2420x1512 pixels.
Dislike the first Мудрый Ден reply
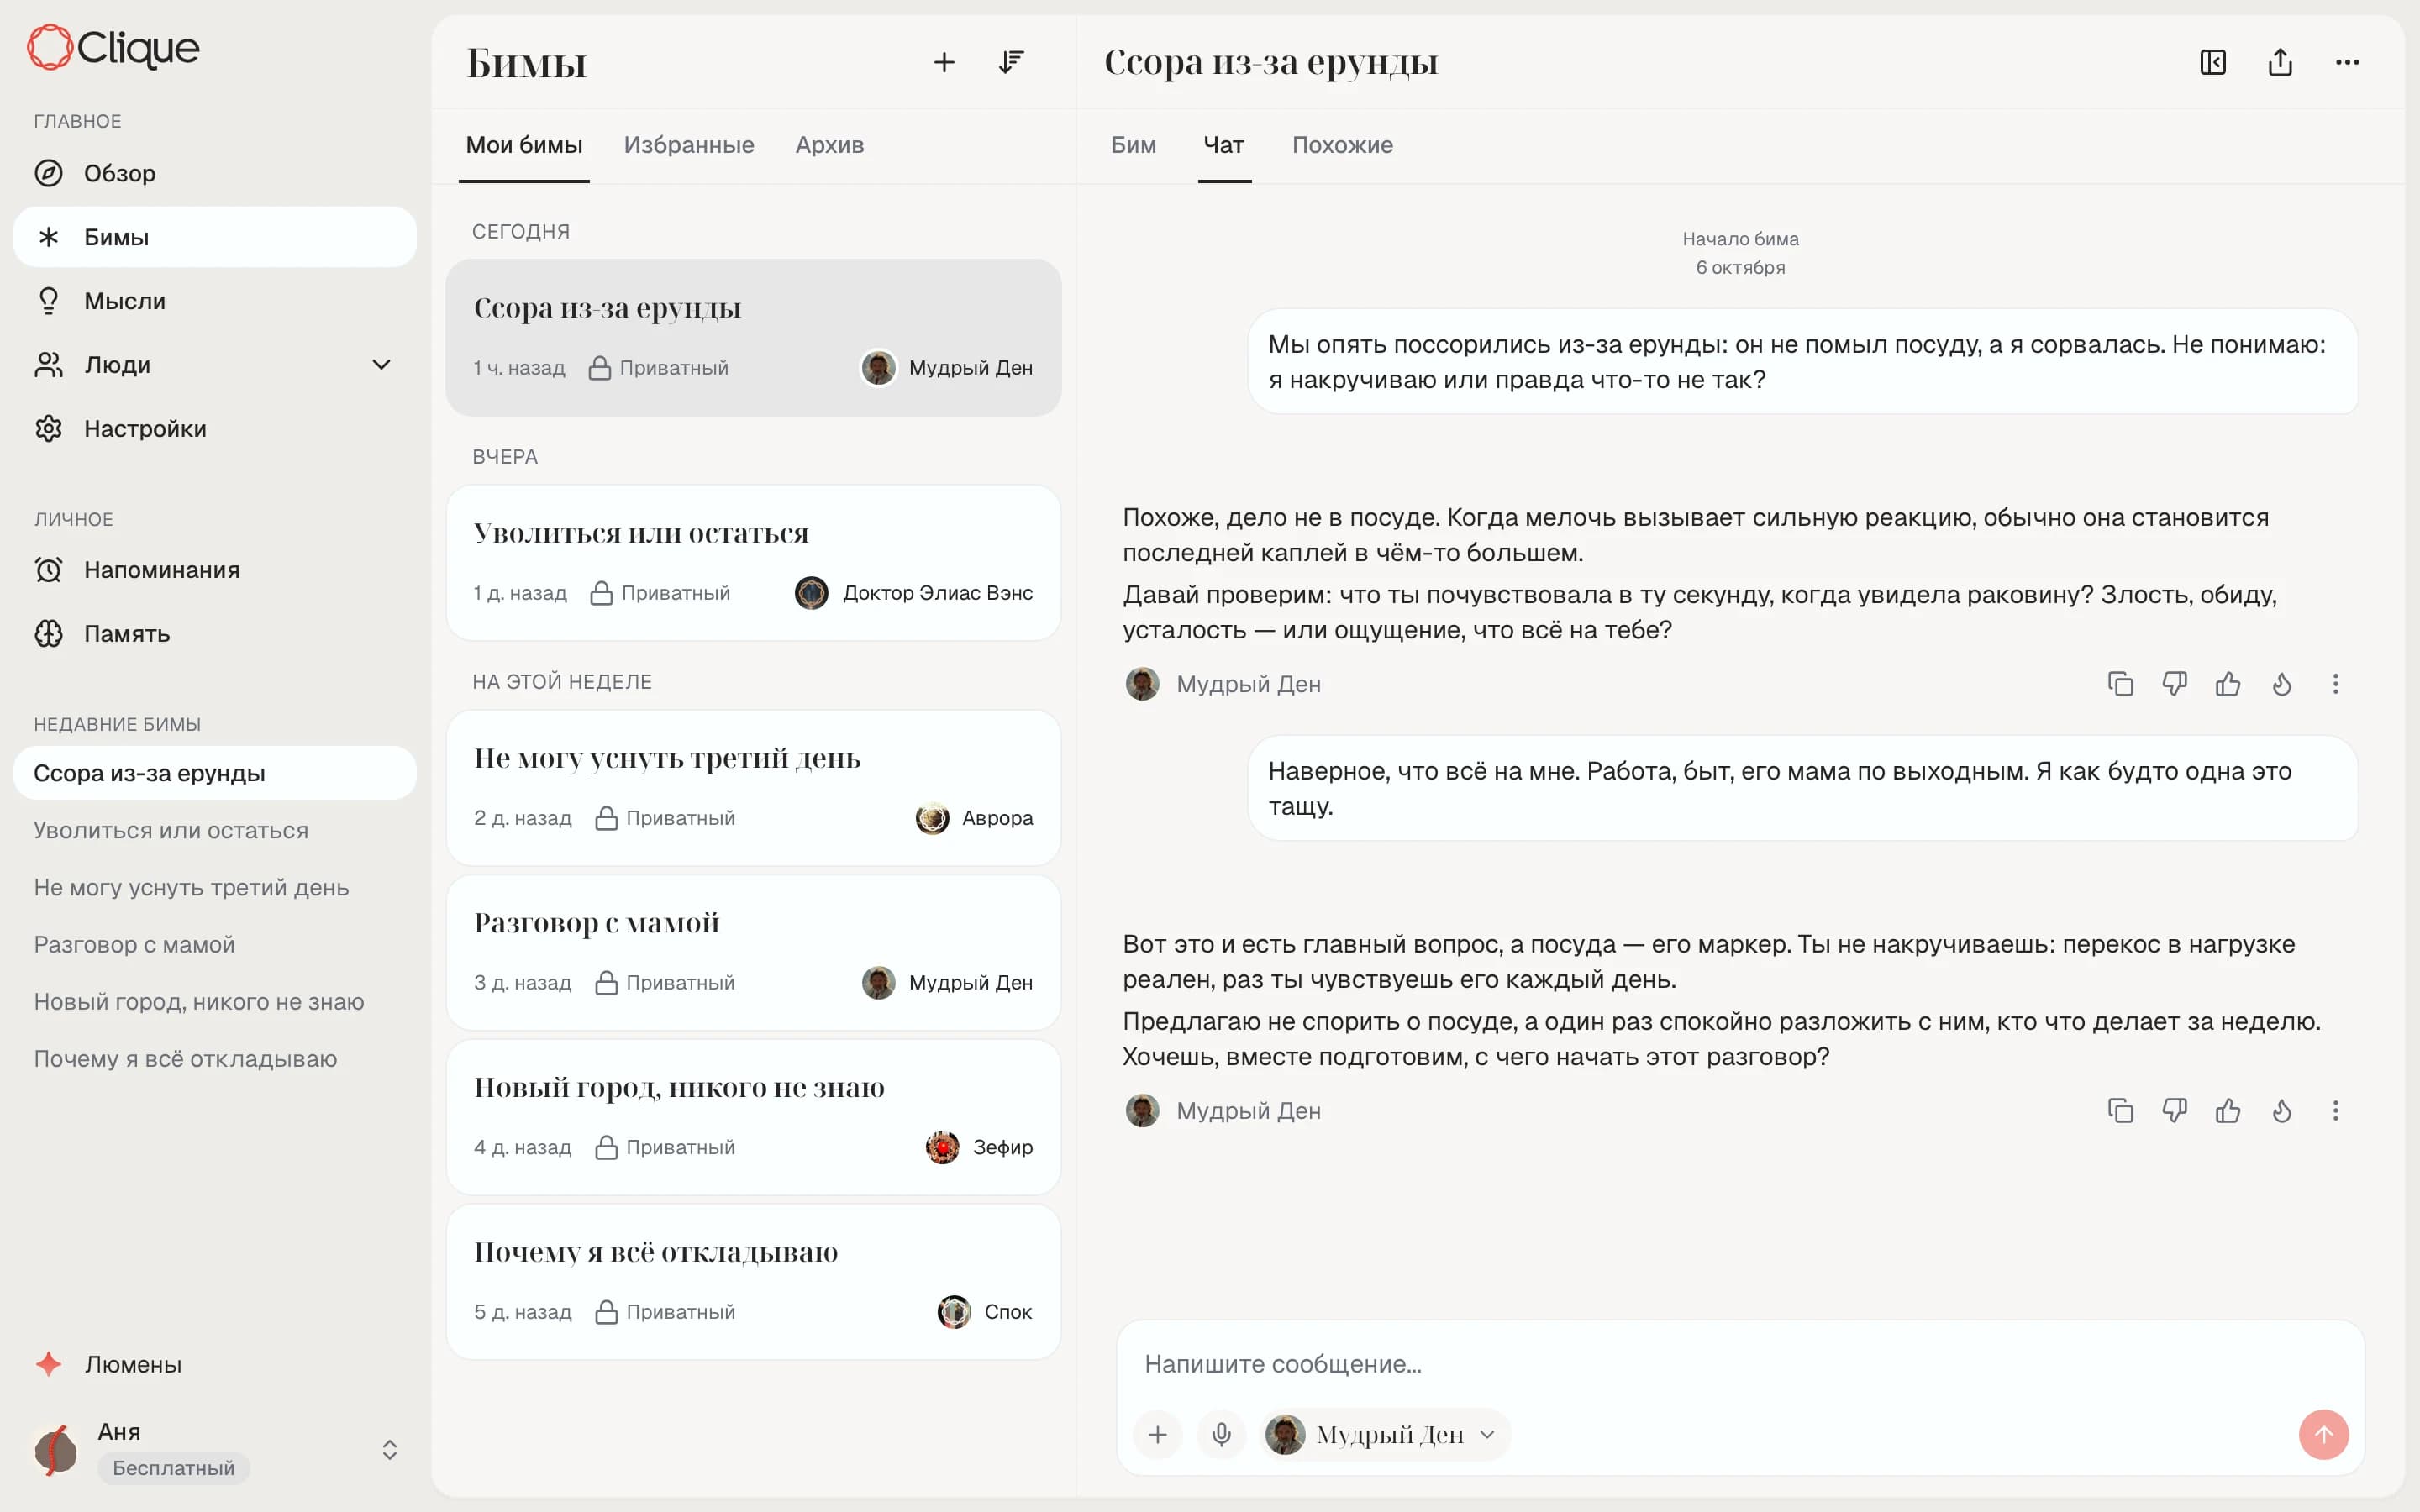pos(2174,684)
